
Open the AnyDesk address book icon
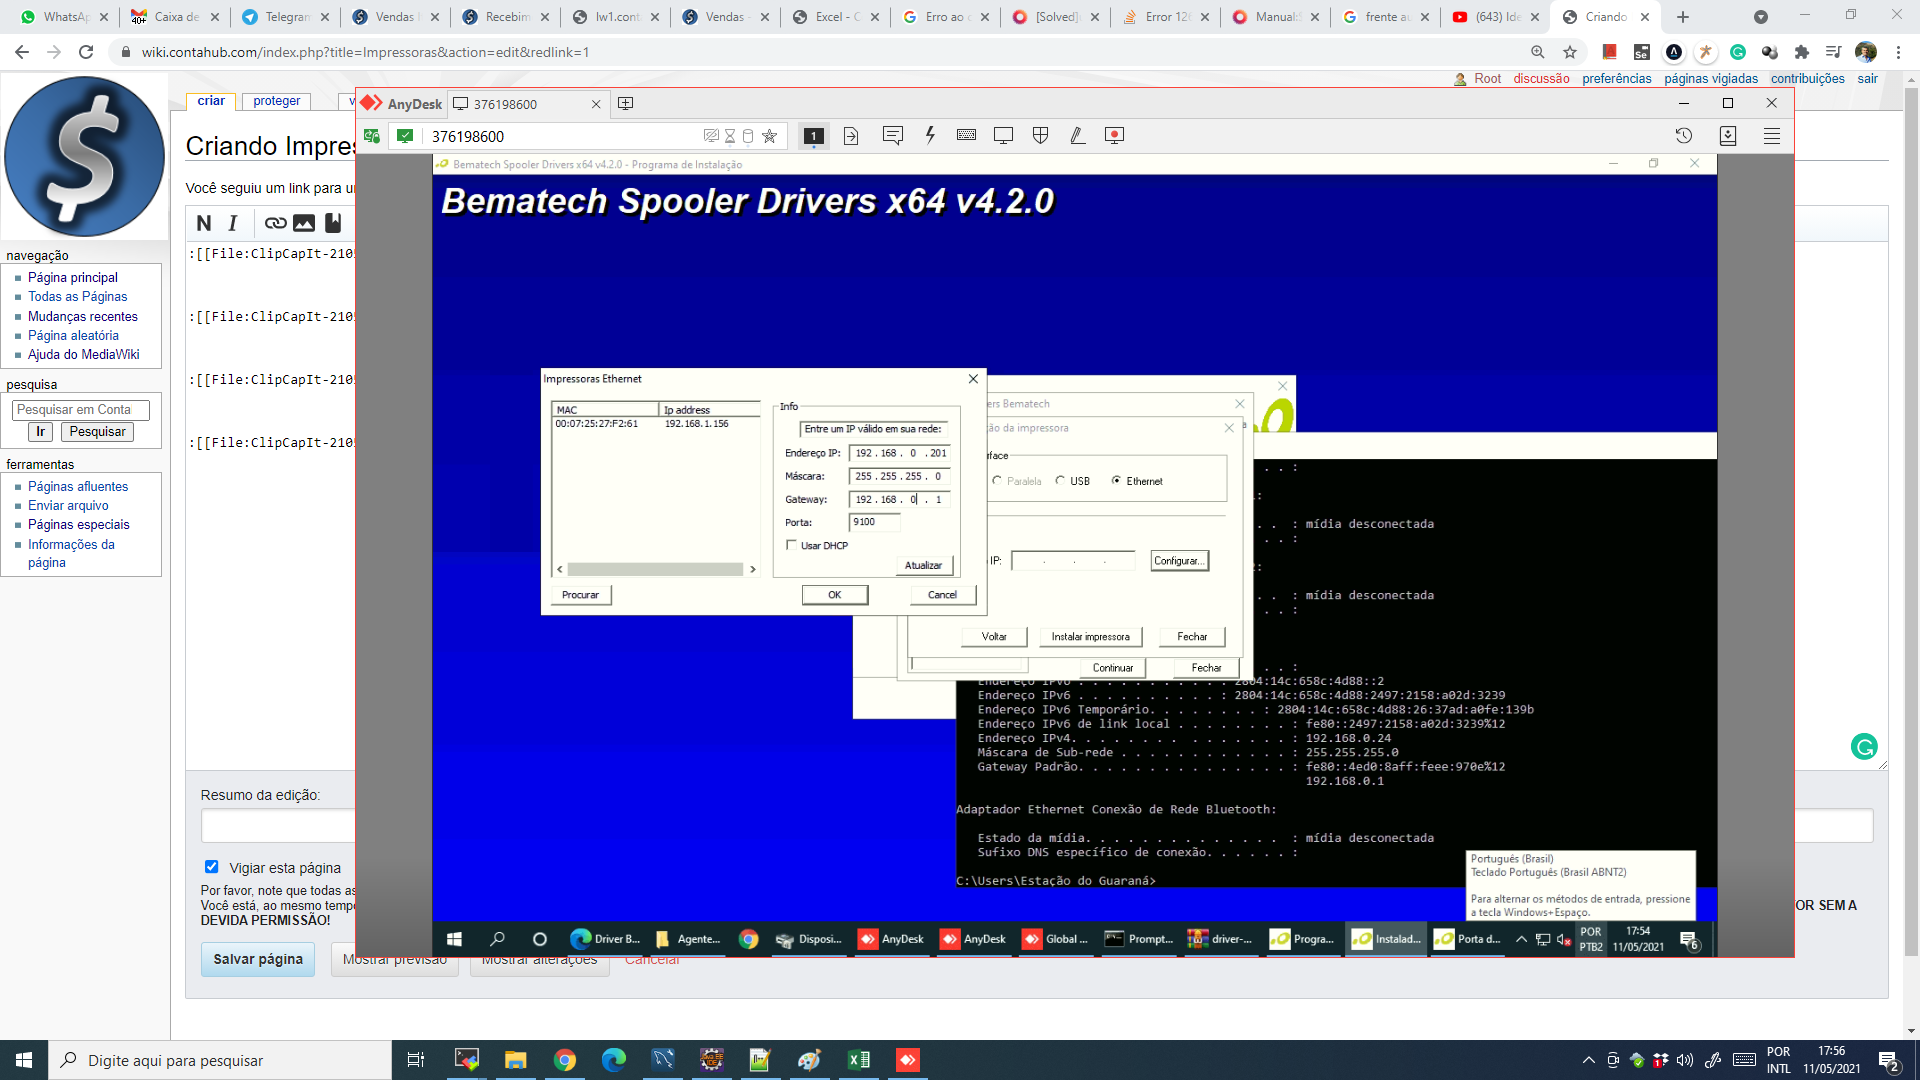coord(1728,136)
